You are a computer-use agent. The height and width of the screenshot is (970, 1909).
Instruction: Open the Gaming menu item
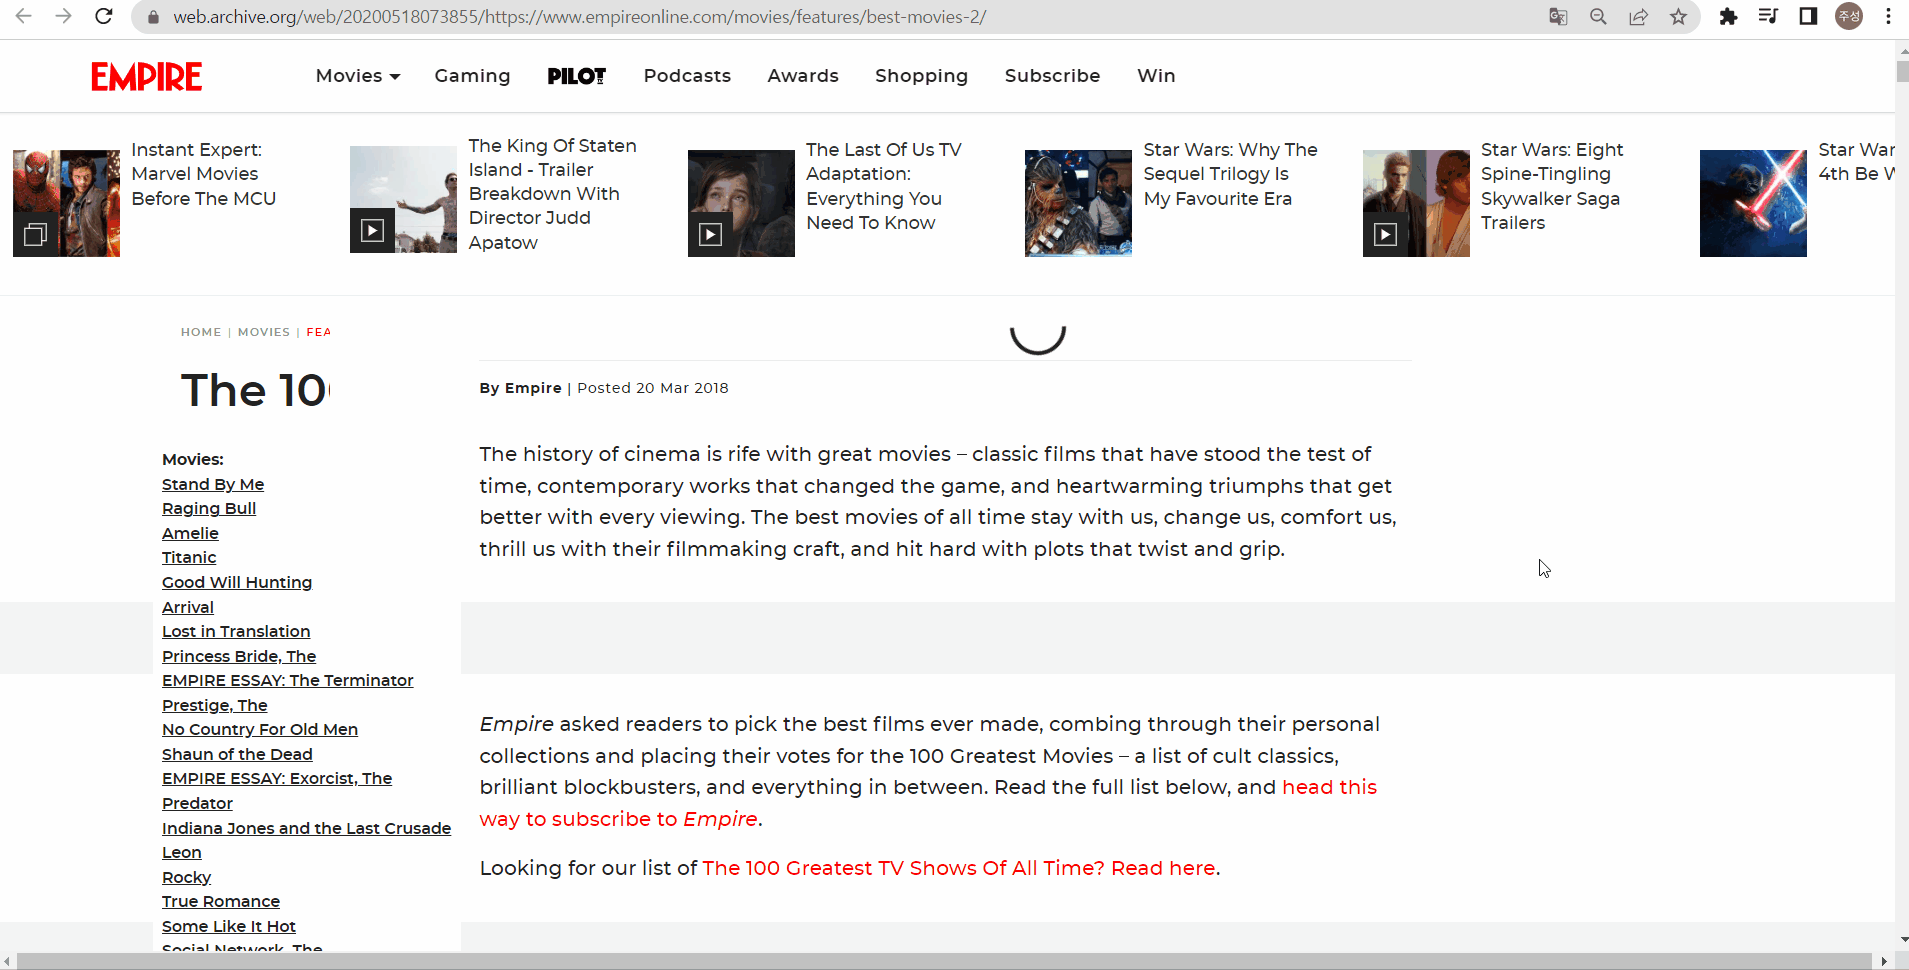[x=472, y=76]
